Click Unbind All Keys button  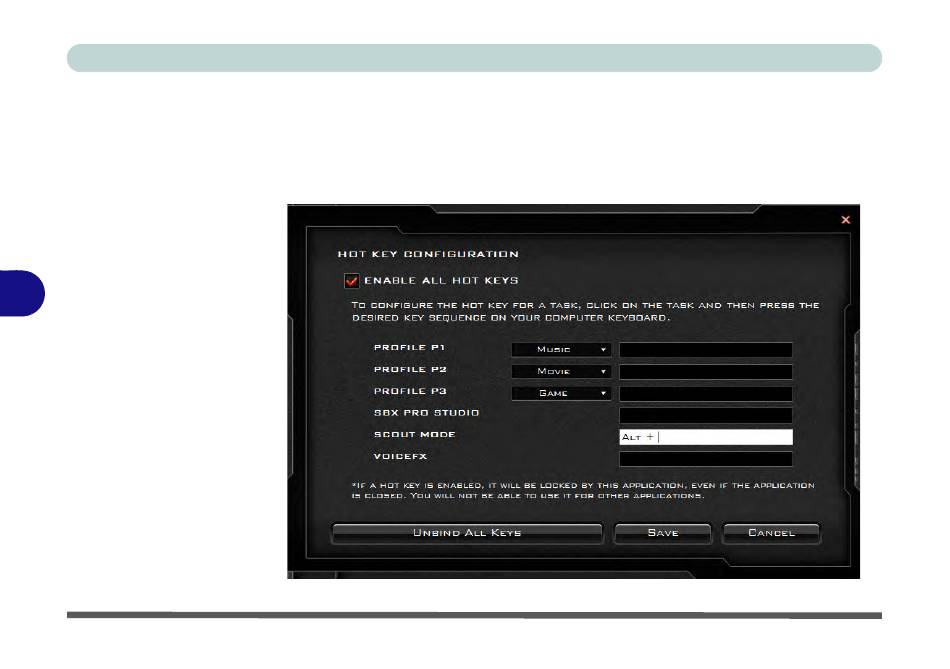click(x=467, y=533)
